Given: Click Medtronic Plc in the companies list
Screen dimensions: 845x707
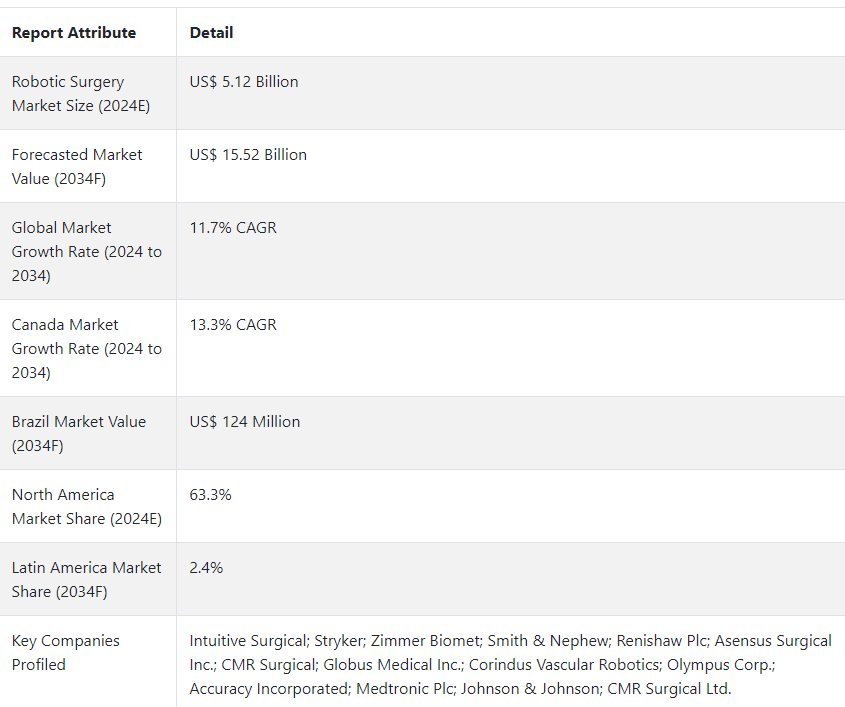Looking at the screenshot, I should coord(406,689).
